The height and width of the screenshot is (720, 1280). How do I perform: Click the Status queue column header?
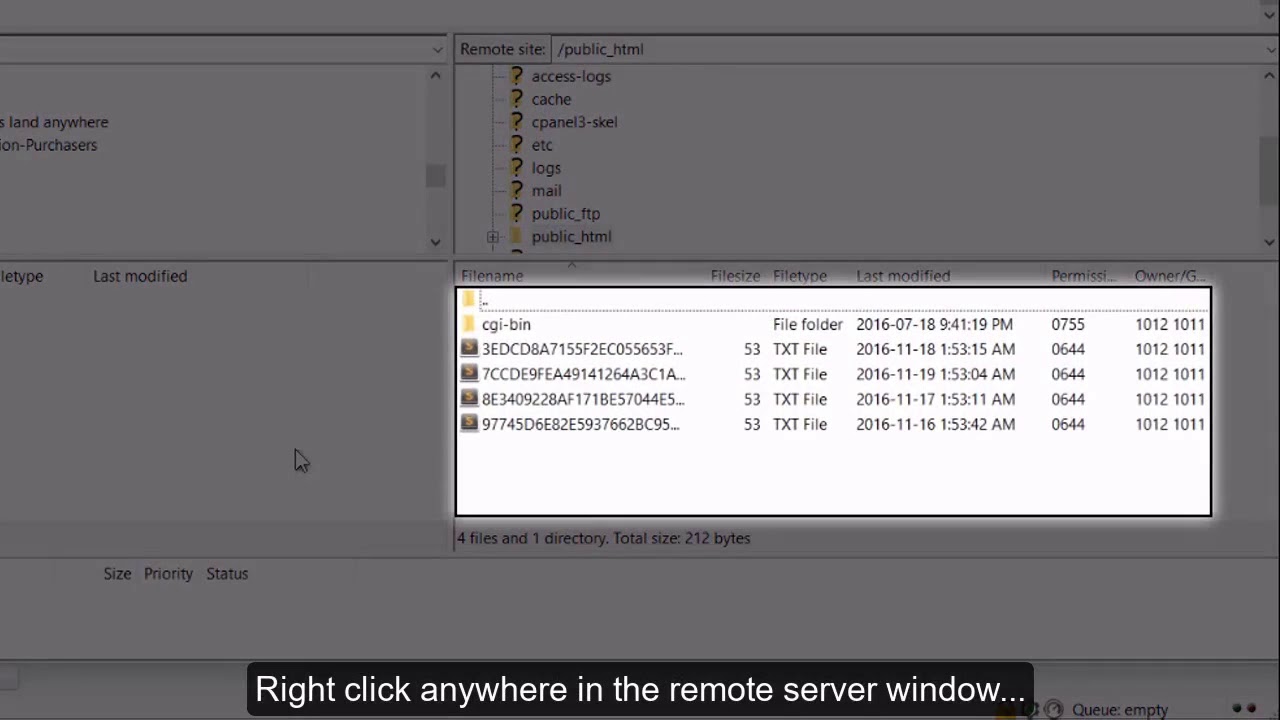pyautogui.click(x=227, y=574)
